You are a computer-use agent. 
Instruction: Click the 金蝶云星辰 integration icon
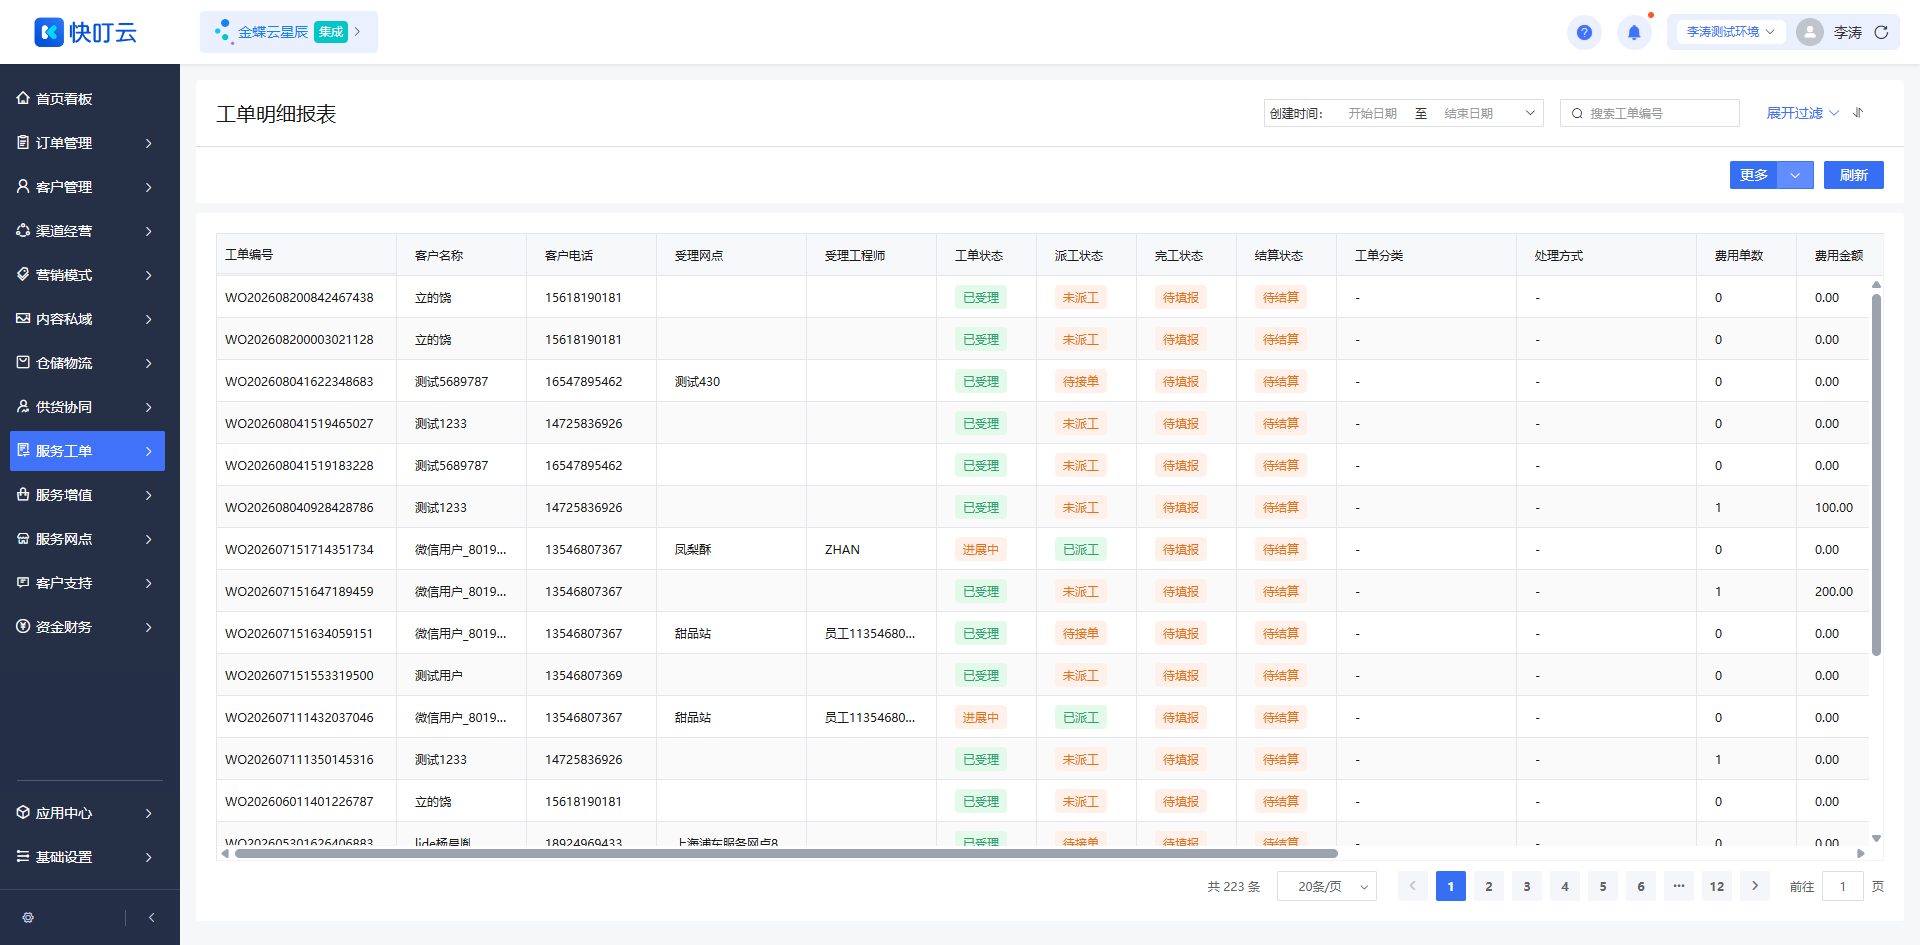click(222, 32)
